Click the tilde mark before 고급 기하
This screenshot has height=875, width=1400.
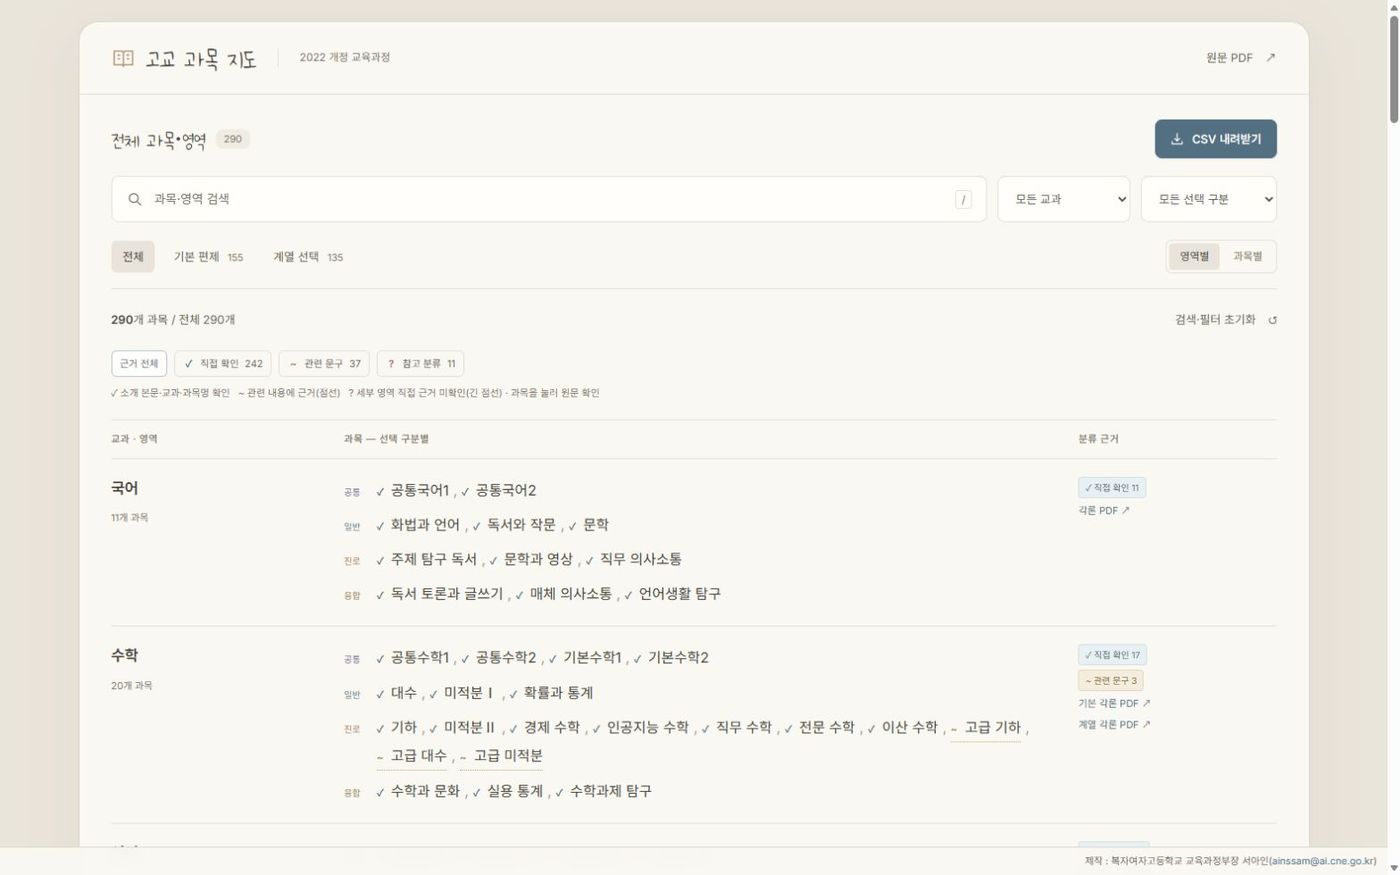pyautogui.click(x=954, y=729)
